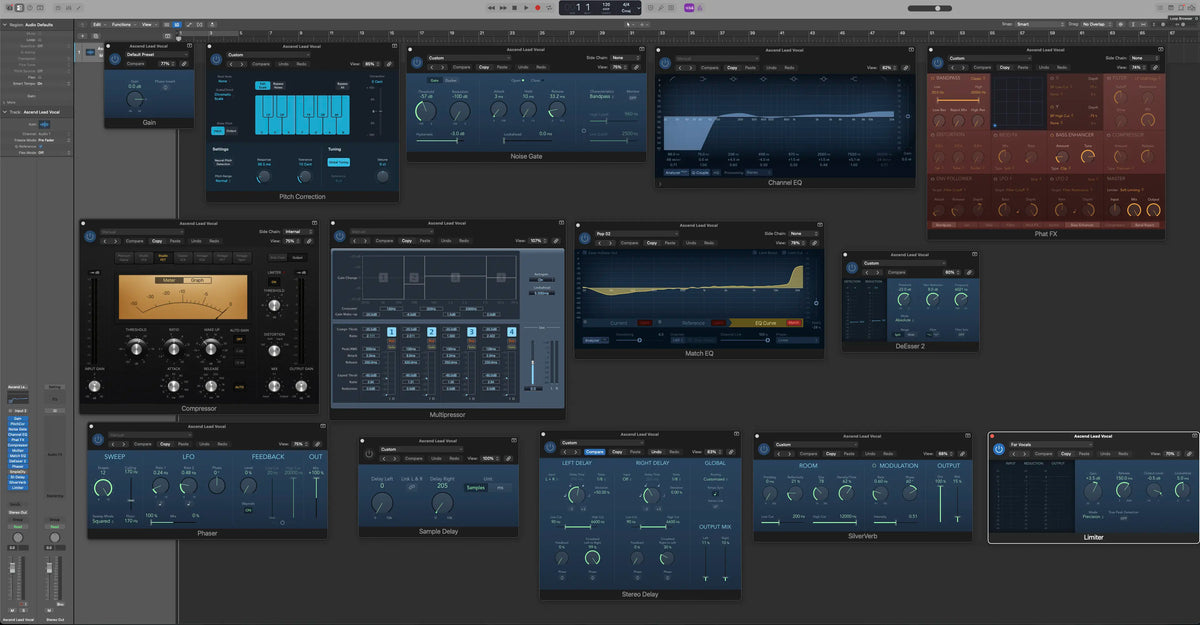
Task: Toggle Warmth ON in the Phaser
Action: point(247,509)
